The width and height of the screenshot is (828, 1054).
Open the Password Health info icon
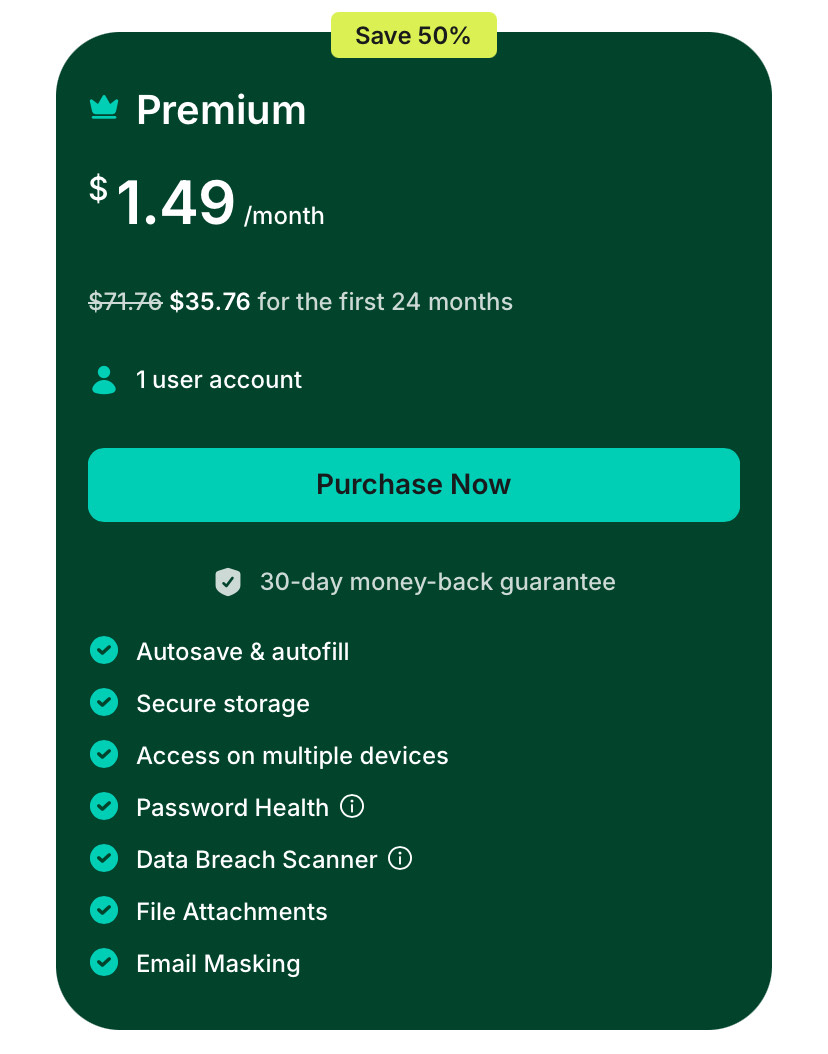tap(352, 806)
